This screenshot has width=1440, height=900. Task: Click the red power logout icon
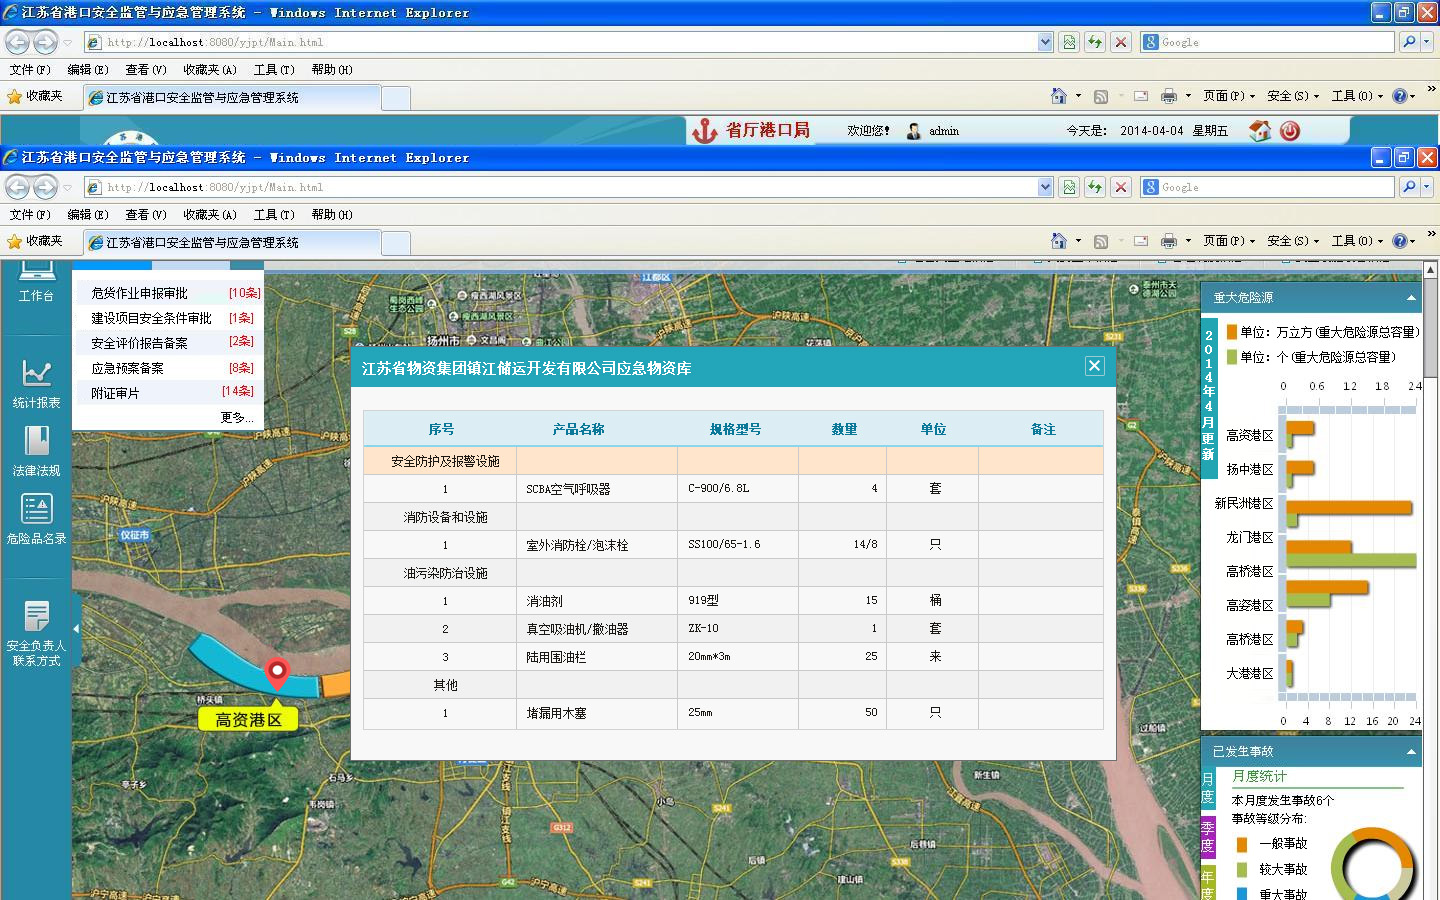pos(1290,131)
